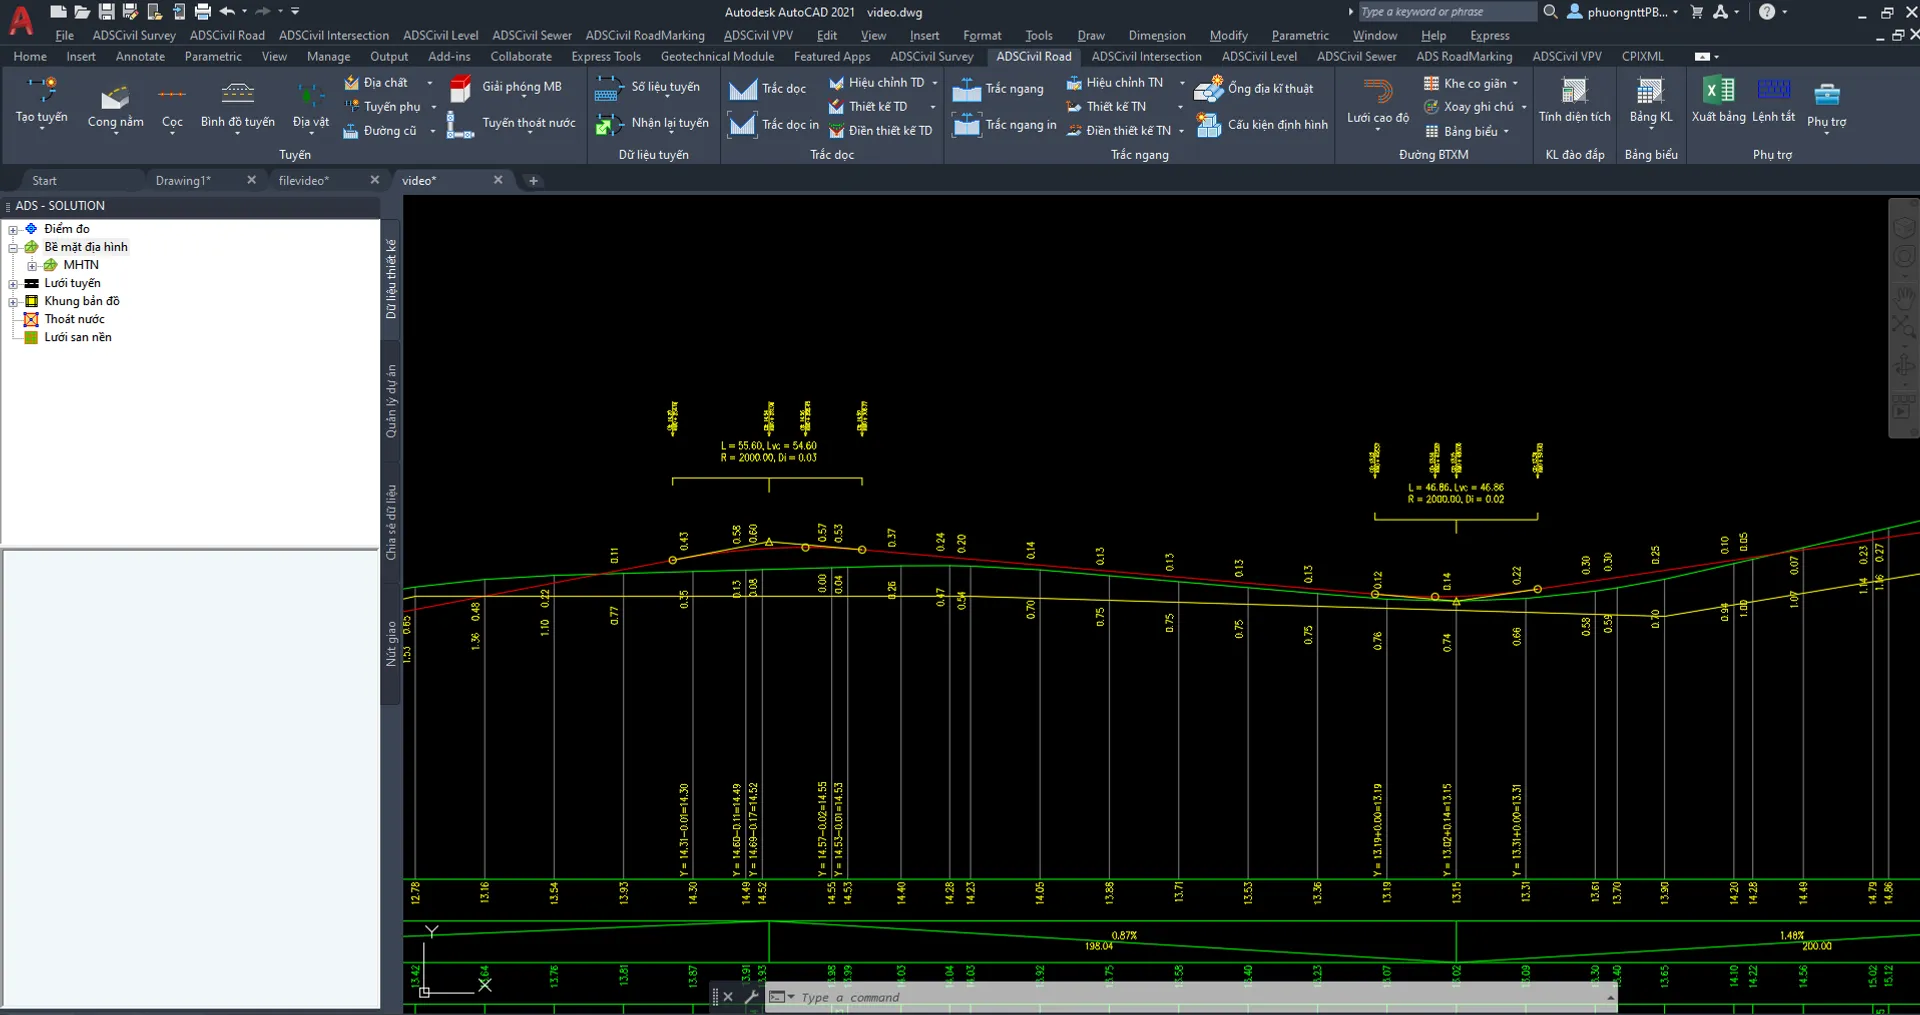This screenshot has width=1920, height=1015.
Task: Switch to the Drawing1* document tab
Action: click(x=183, y=181)
